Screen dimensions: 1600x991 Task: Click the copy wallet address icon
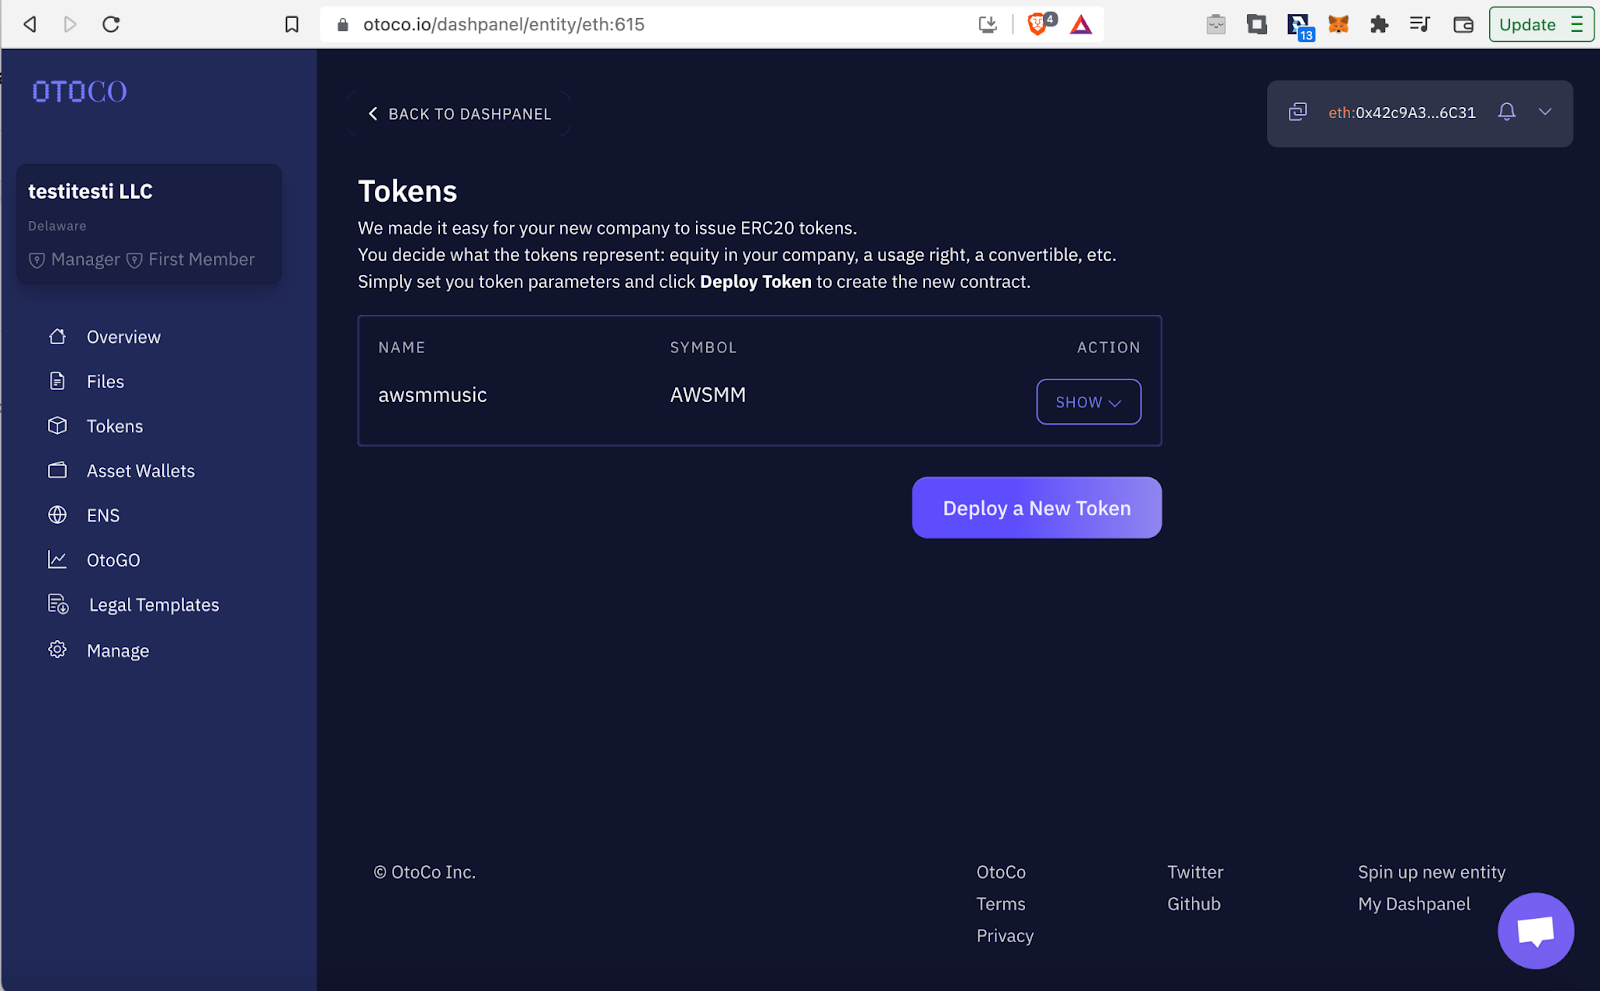[1298, 112]
